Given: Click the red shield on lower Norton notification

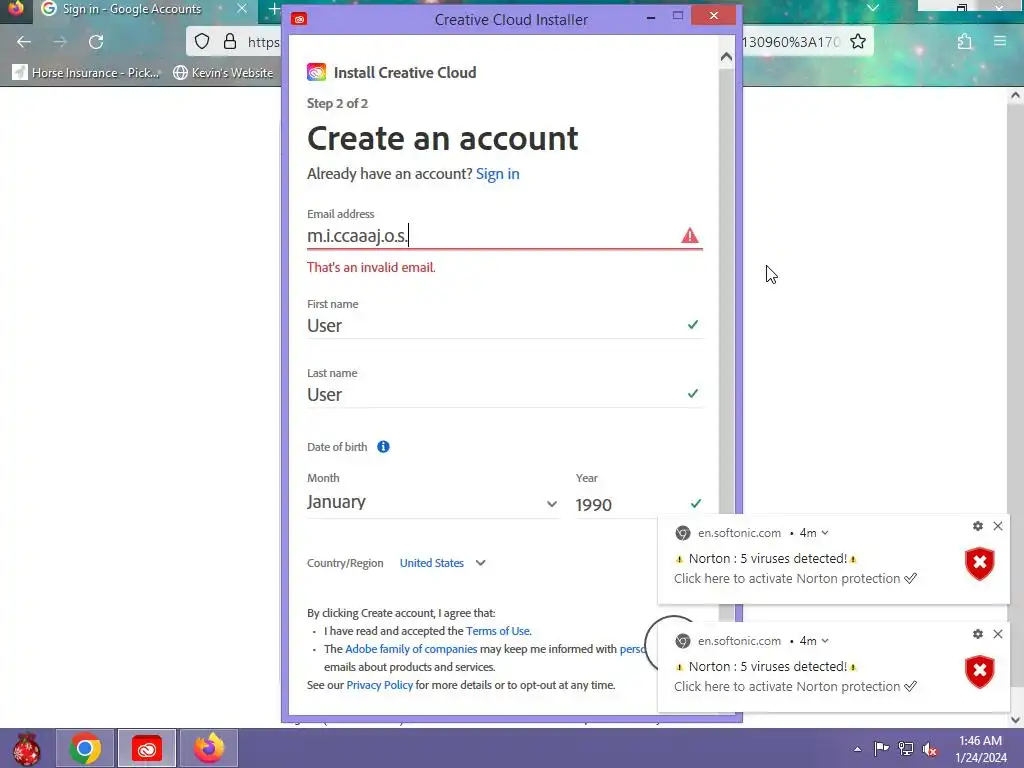Looking at the screenshot, I should pyautogui.click(x=980, y=672).
